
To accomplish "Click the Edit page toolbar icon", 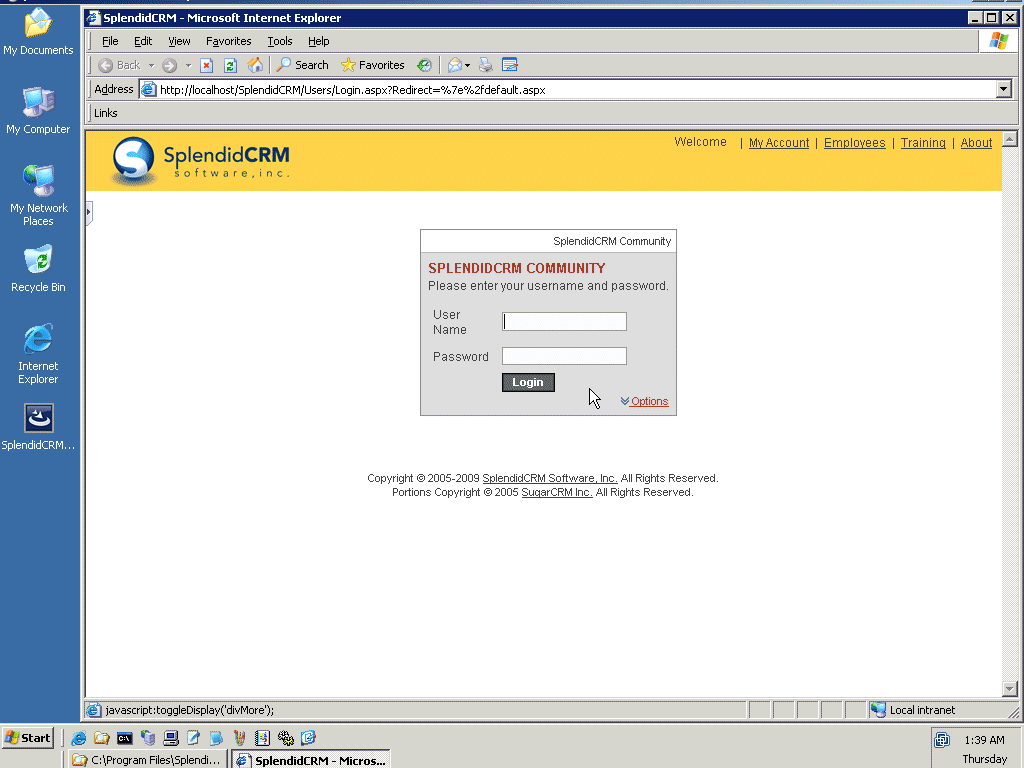I will point(510,65).
